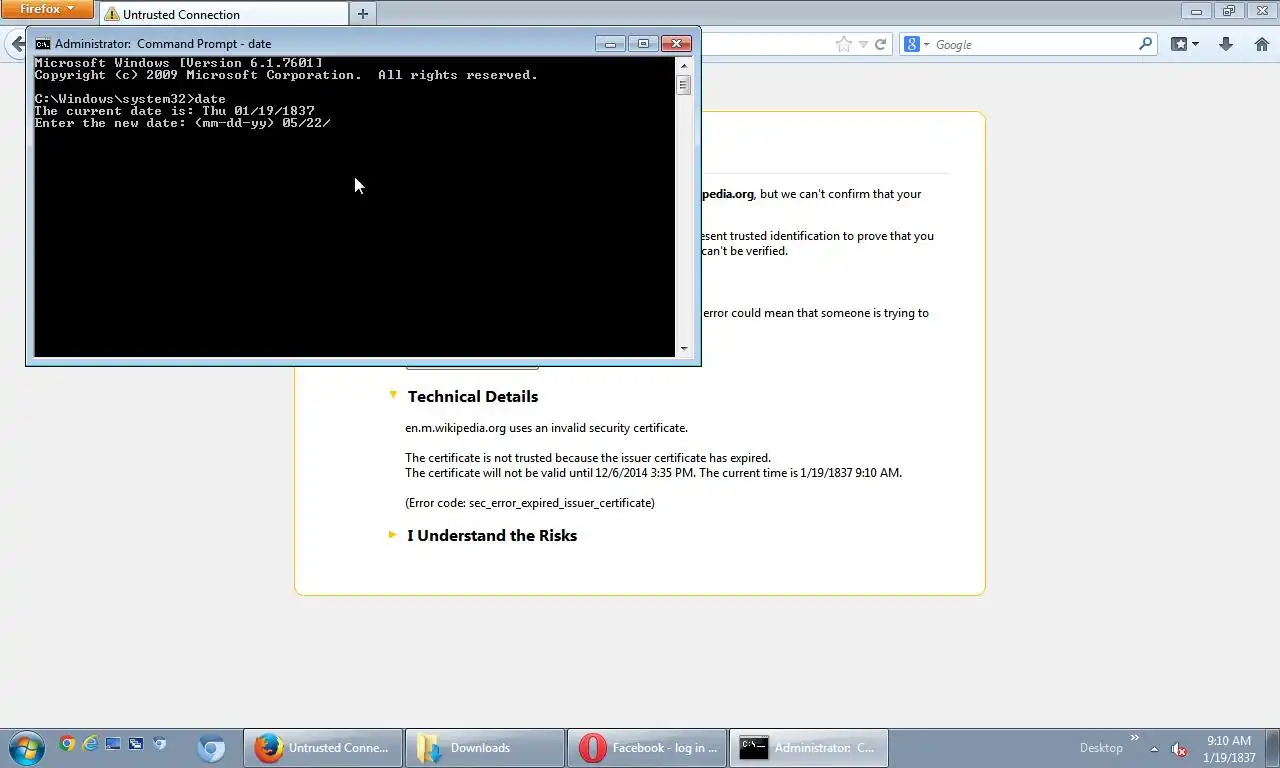
Task: Expand the Desktop toolbar chevron
Action: coord(1134,740)
